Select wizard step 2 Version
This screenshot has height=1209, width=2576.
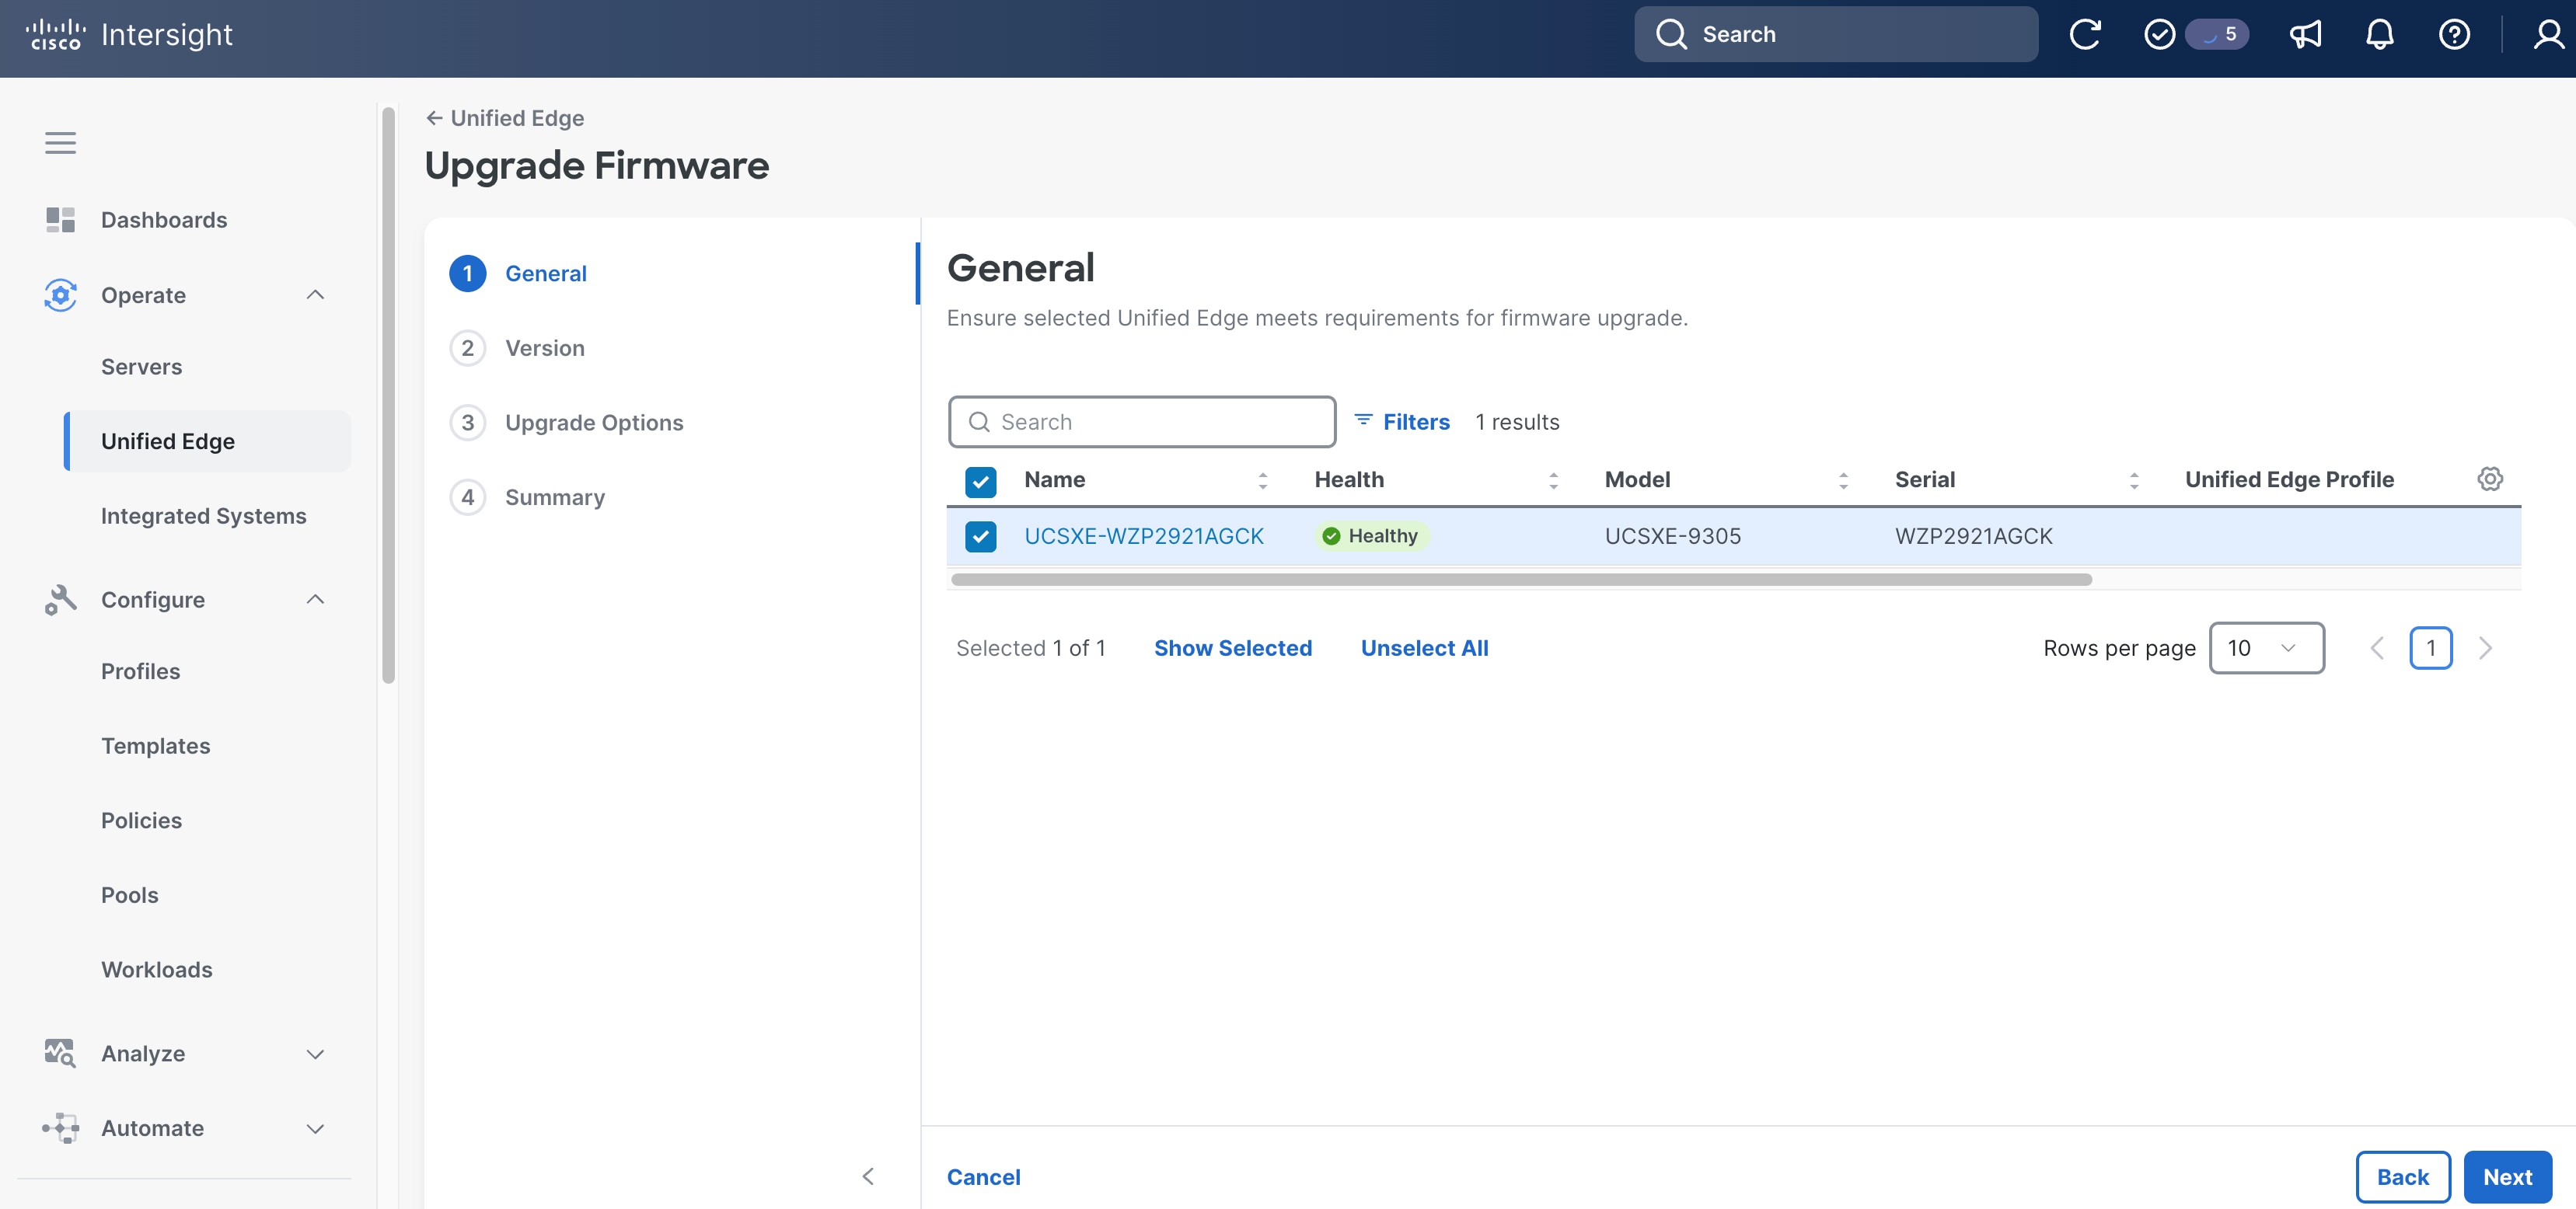(x=517, y=348)
